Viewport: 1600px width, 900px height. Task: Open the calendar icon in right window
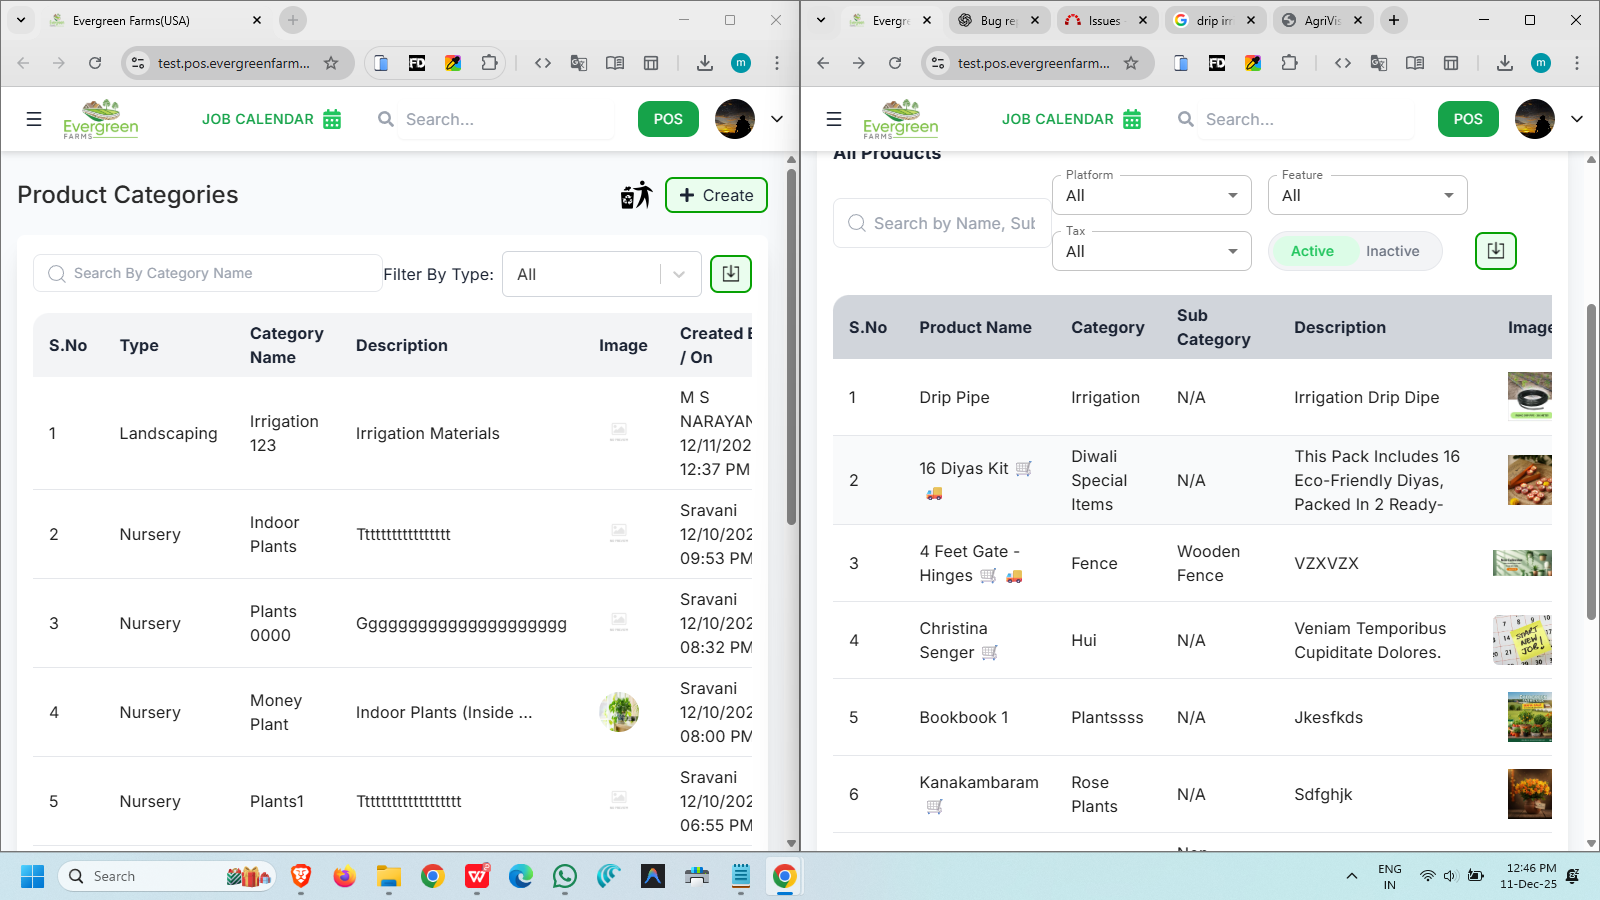click(x=1132, y=119)
